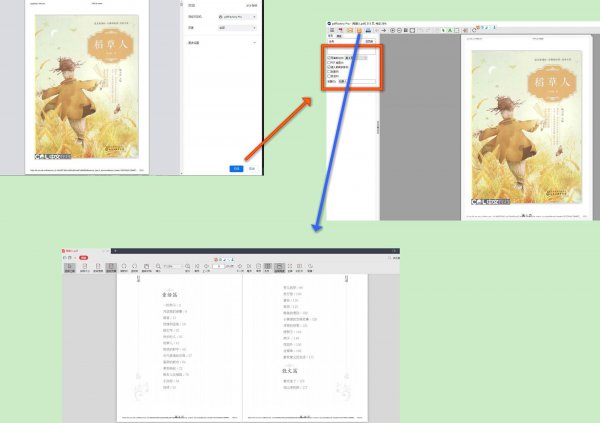The height and width of the screenshot is (423, 600).
Task: Click the page number field in reader toolbar
Action: (x=218, y=266)
